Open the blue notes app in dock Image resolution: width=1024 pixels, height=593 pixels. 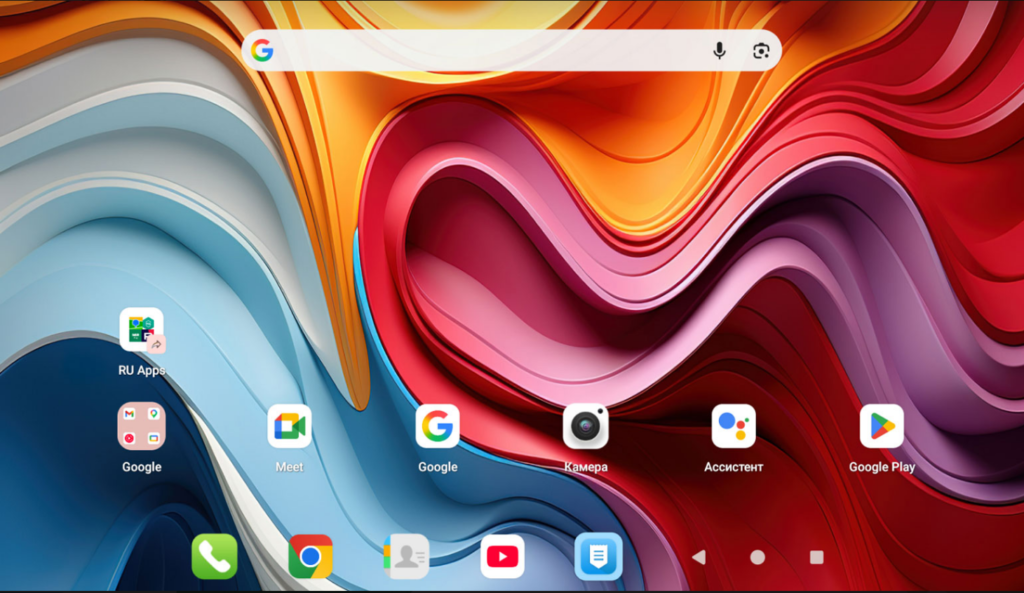pos(598,557)
